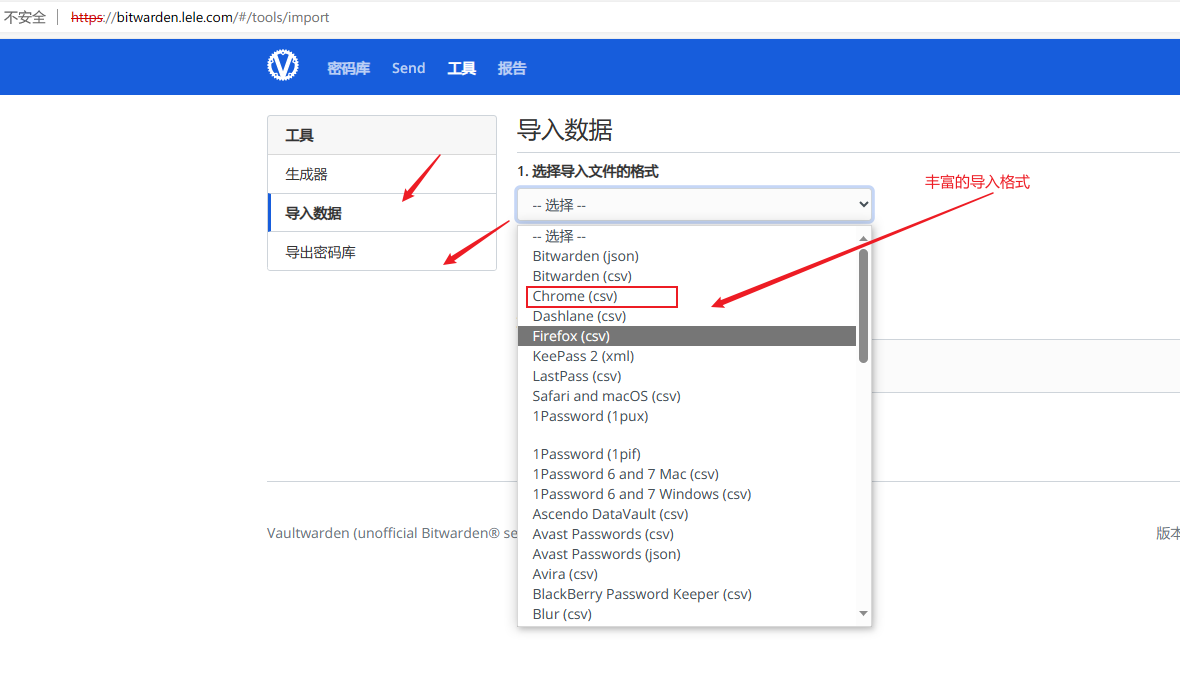The width and height of the screenshot is (1180, 691).
Task: Choose Bitwarden (json) format
Action: click(686, 256)
